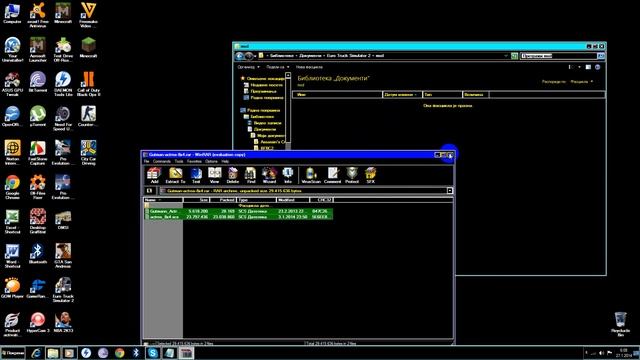640x360 pixels.
Task: Open the Favorites menu in WinRAR
Action: coord(194,161)
